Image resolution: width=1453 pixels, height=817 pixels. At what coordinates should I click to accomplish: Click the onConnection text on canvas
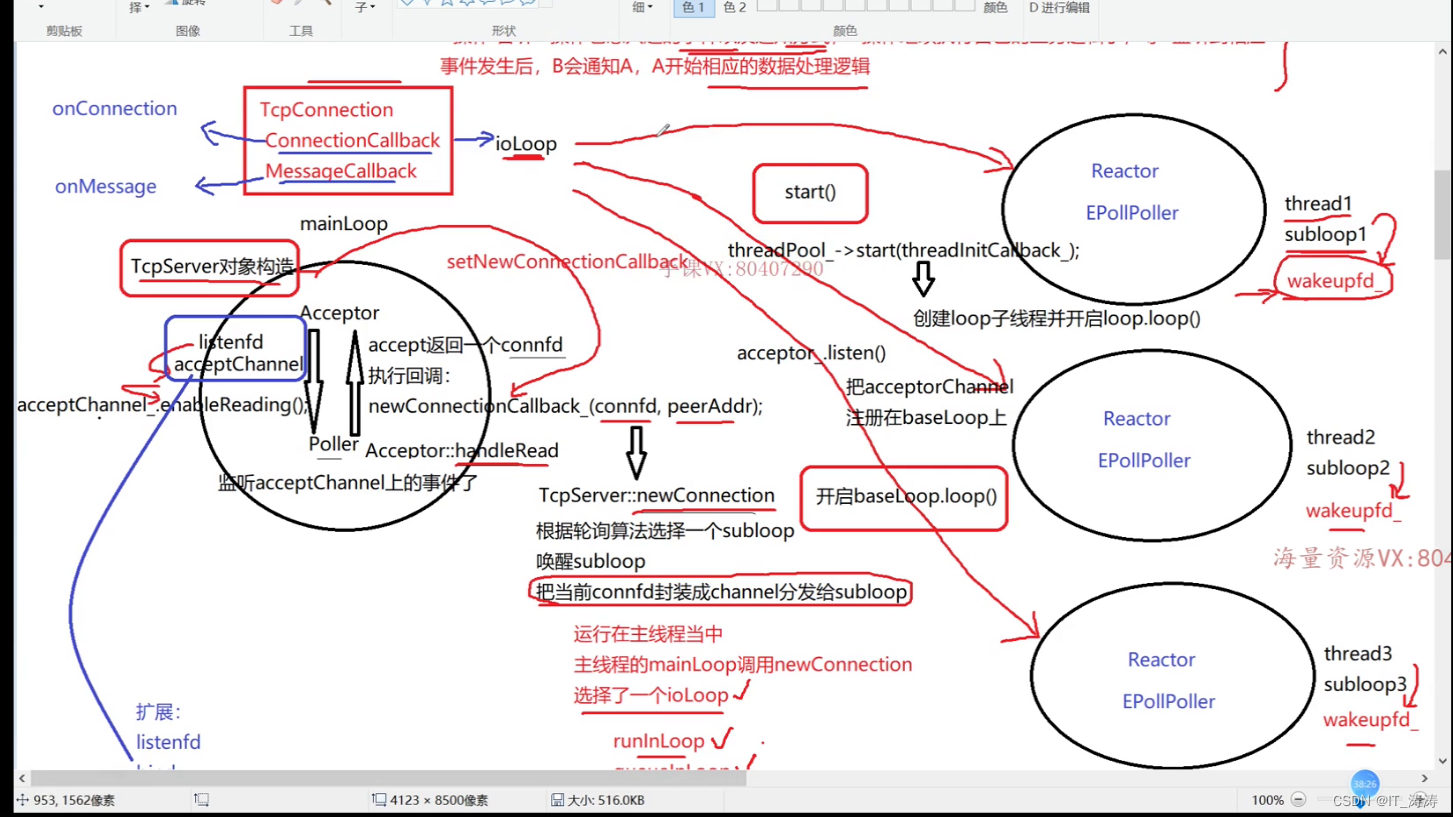[115, 108]
